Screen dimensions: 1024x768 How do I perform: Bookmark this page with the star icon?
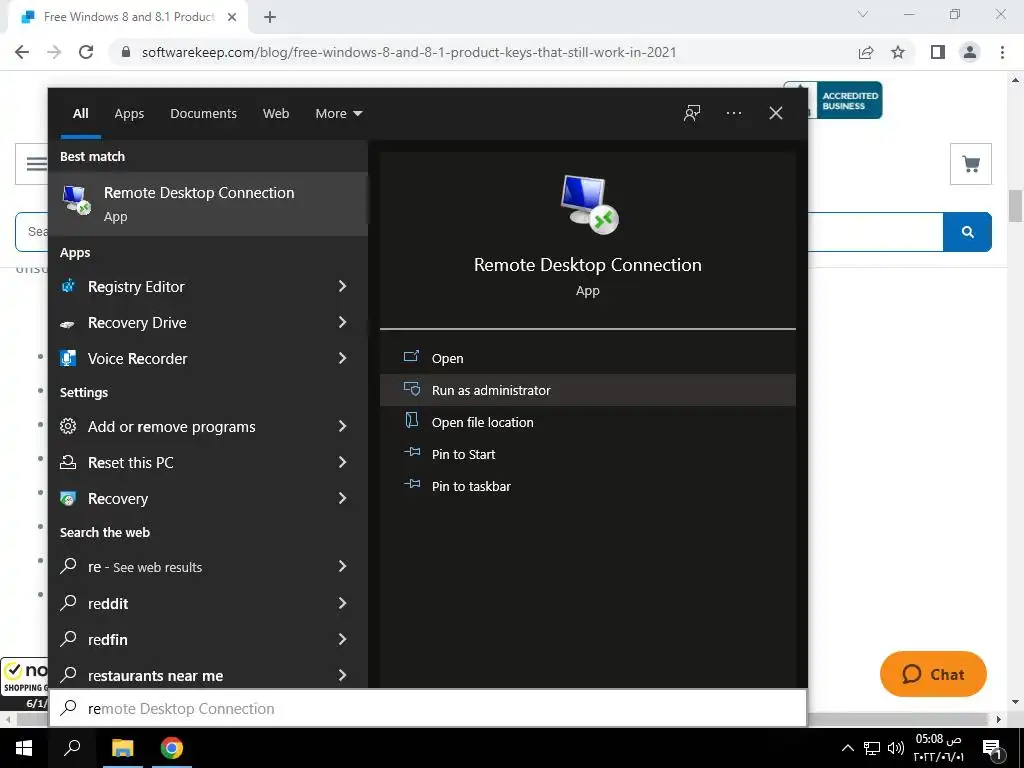(x=898, y=52)
